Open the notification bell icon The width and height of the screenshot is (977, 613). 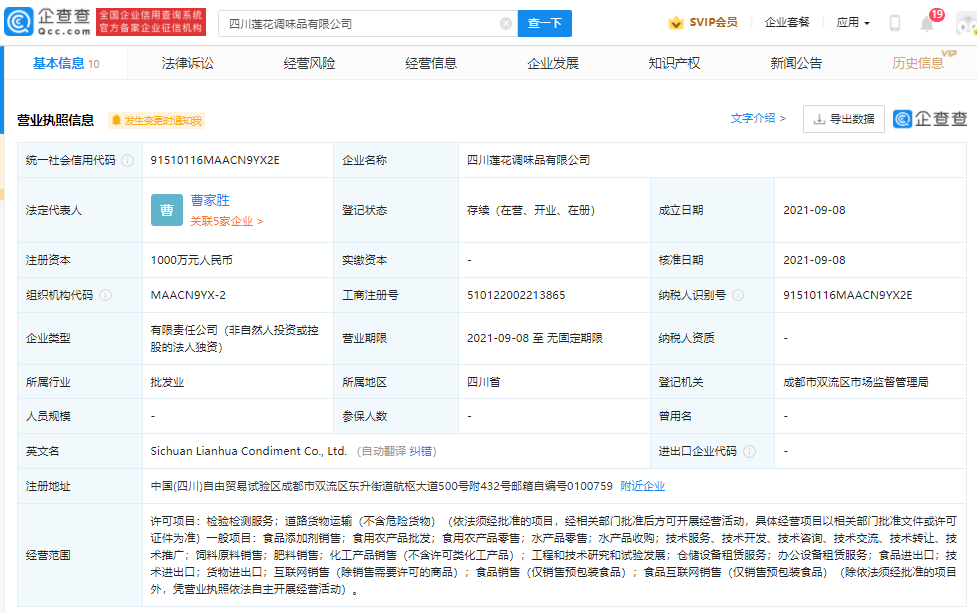(927, 23)
